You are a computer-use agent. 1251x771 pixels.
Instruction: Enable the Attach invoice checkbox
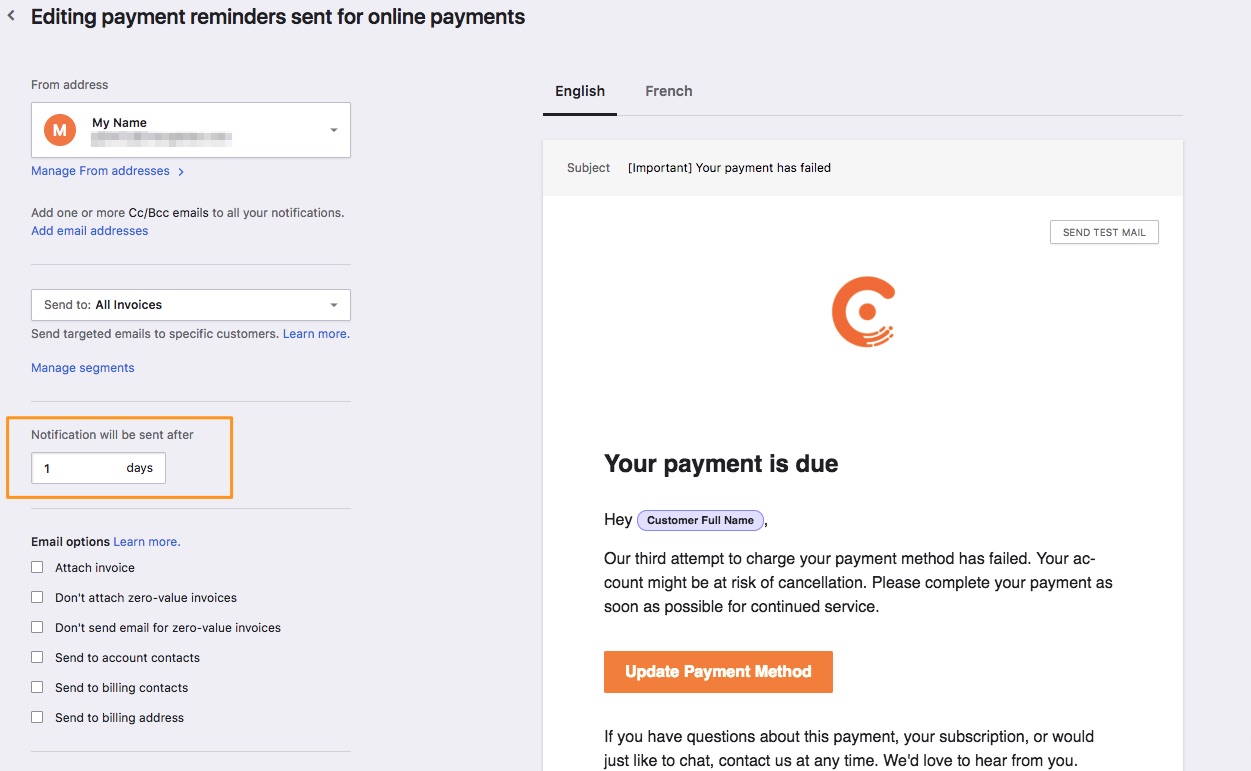pyautogui.click(x=37, y=567)
